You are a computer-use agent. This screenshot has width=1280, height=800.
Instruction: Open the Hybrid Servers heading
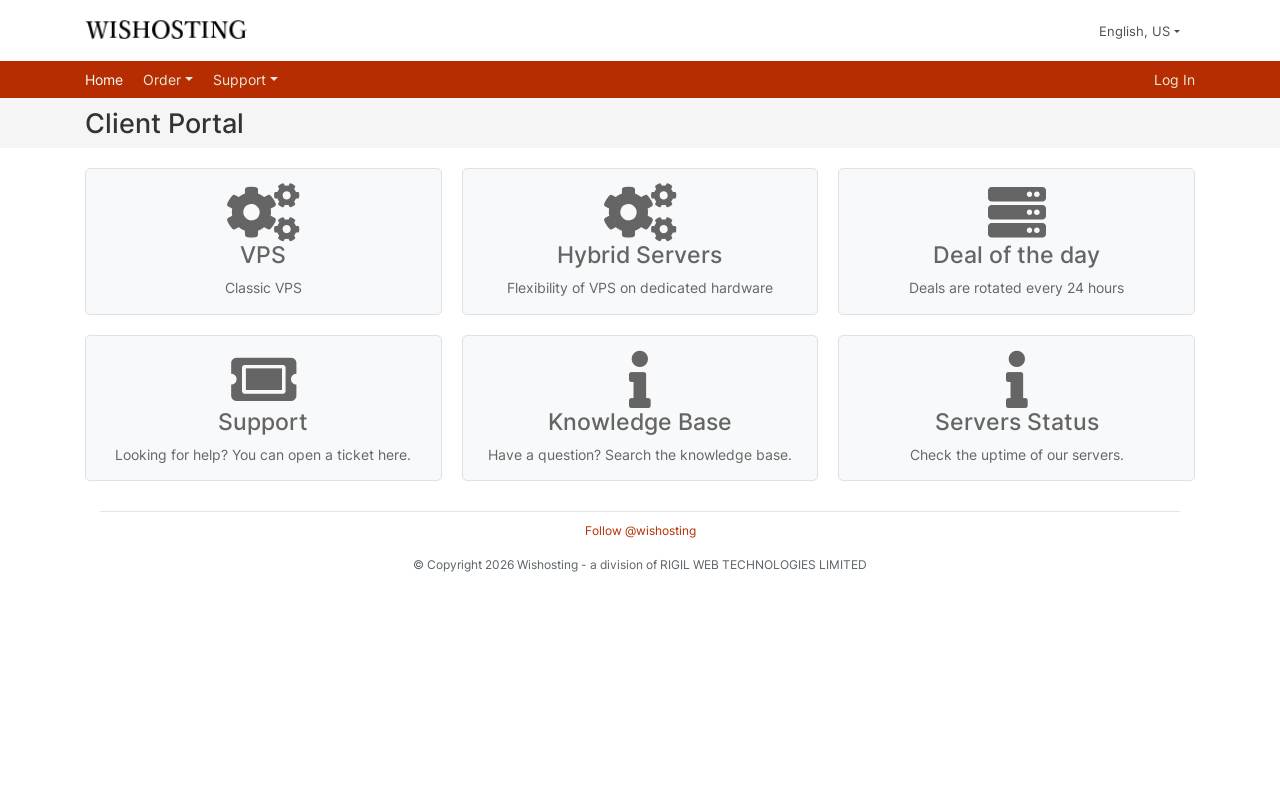coord(640,255)
